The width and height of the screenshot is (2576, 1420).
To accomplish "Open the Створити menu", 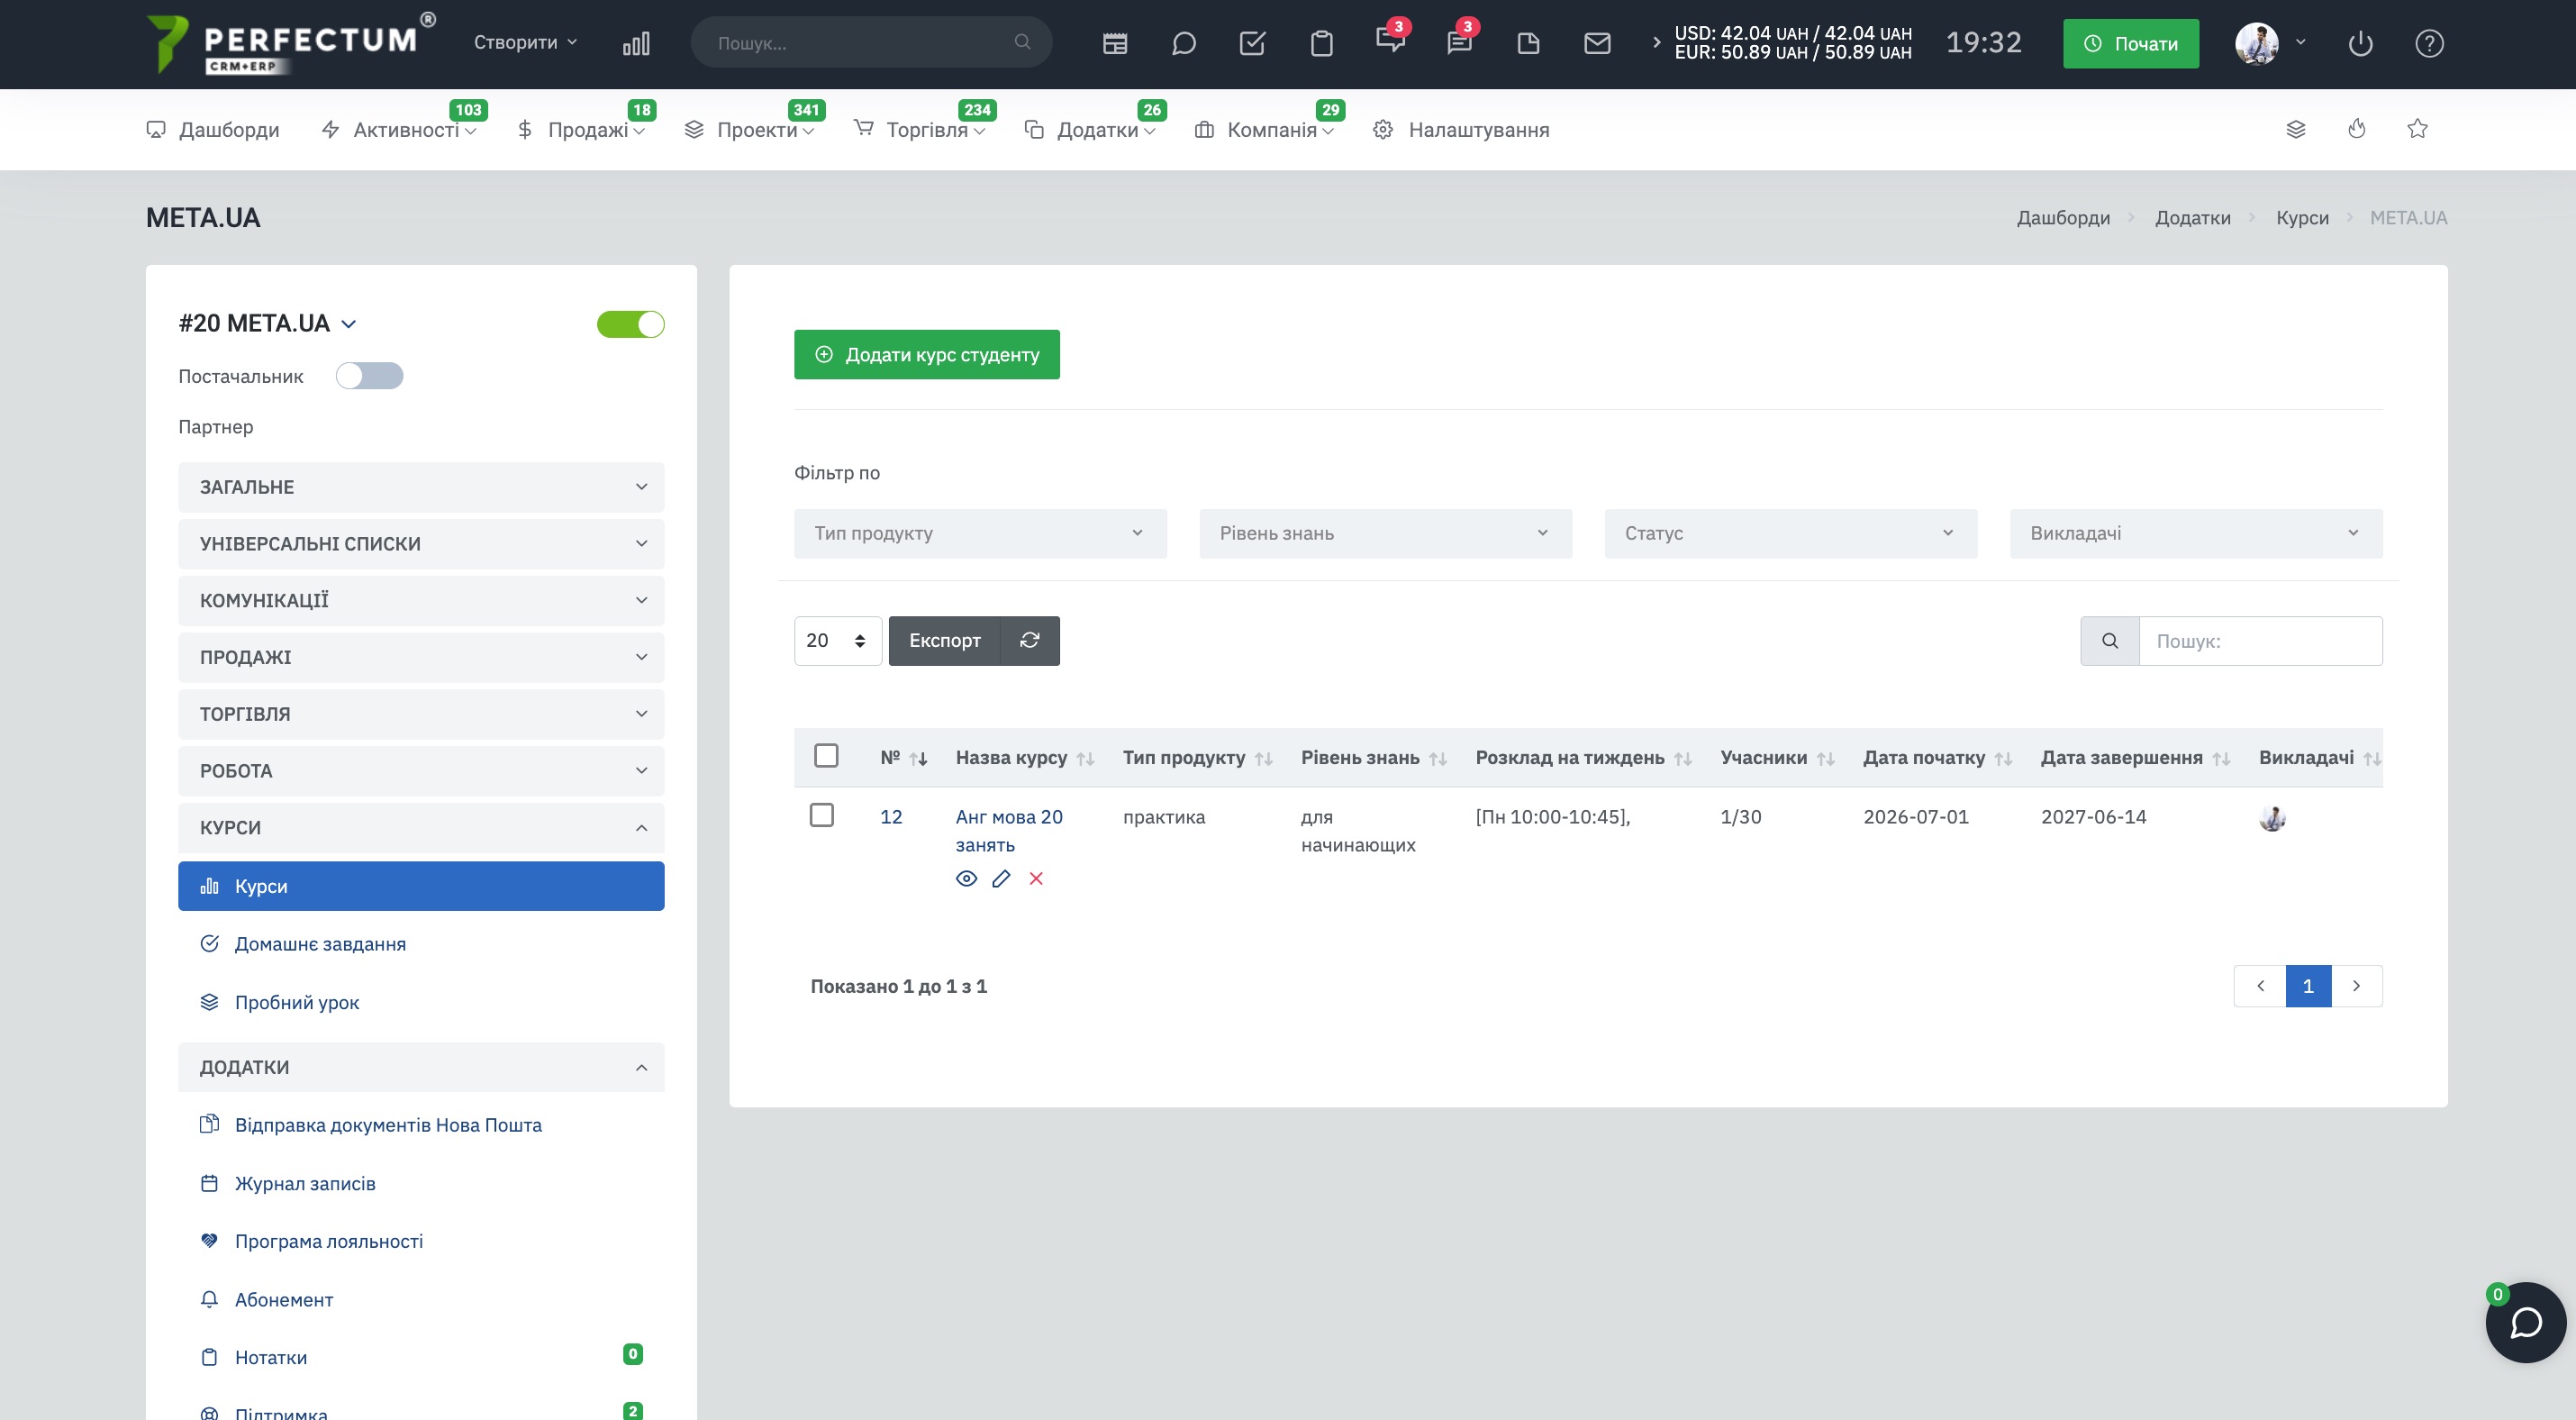I will pyautogui.click(x=525, y=42).
